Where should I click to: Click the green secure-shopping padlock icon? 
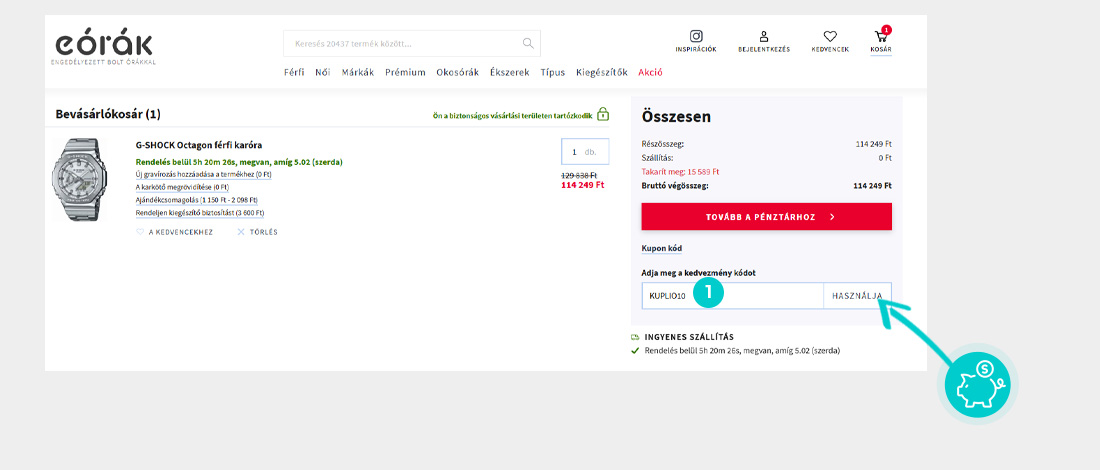[603, 114]
